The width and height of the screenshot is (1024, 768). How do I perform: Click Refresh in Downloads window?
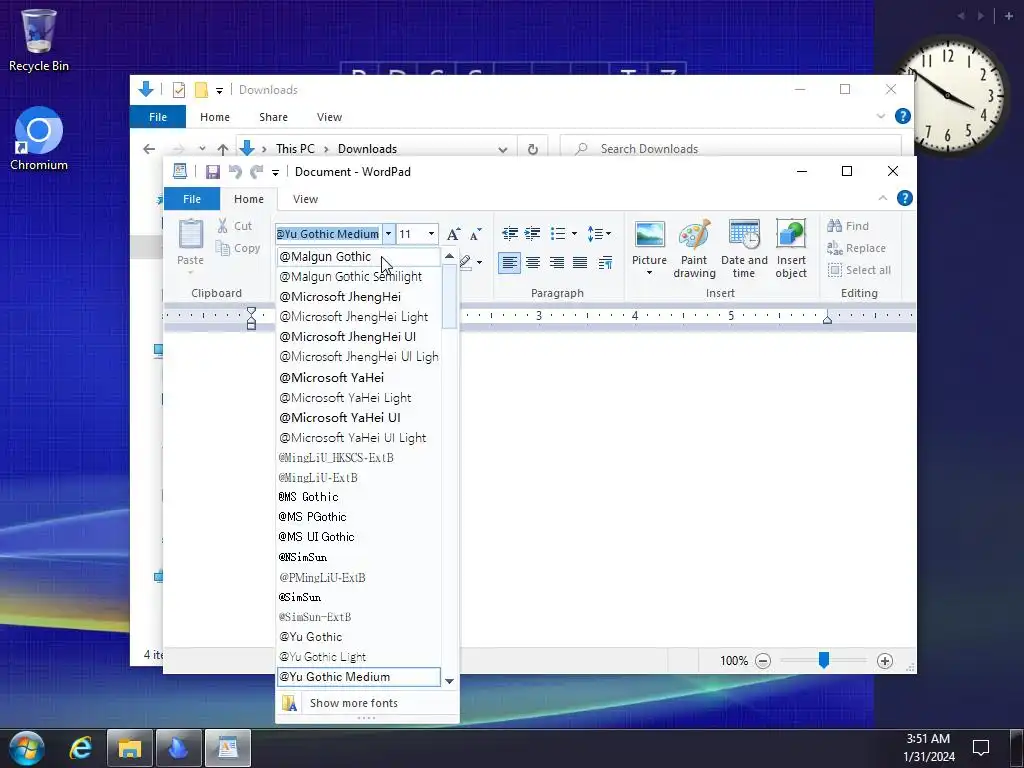(x=533, y=149)
